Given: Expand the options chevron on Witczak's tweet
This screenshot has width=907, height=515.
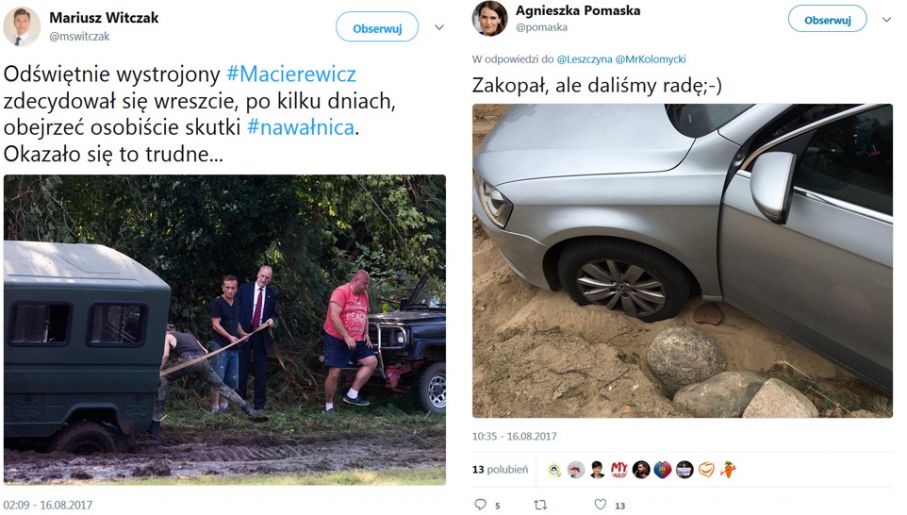Looking at the screenshot, I should click(439, 27).
